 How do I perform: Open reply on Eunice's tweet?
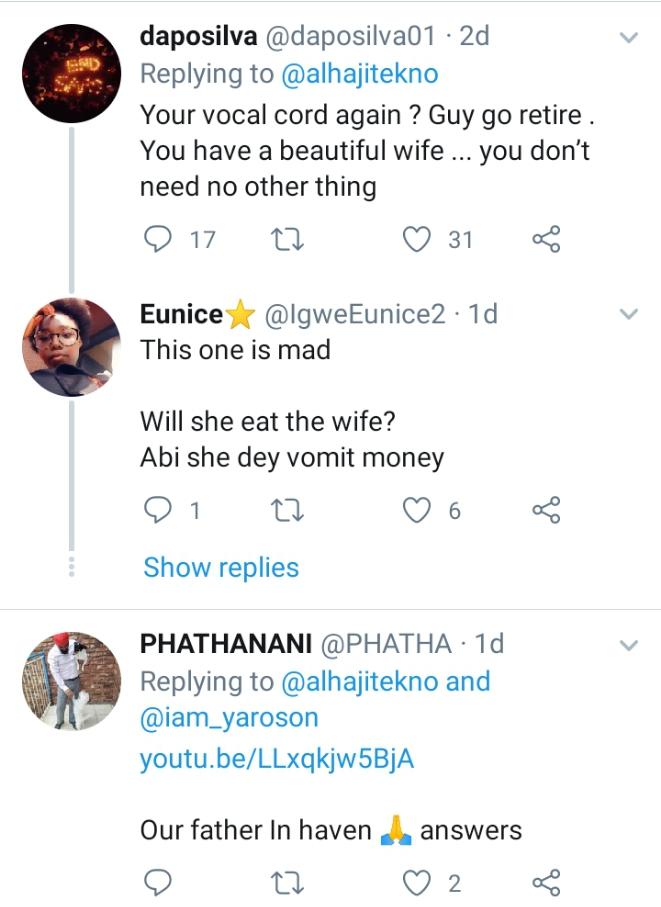coord(157,510)
